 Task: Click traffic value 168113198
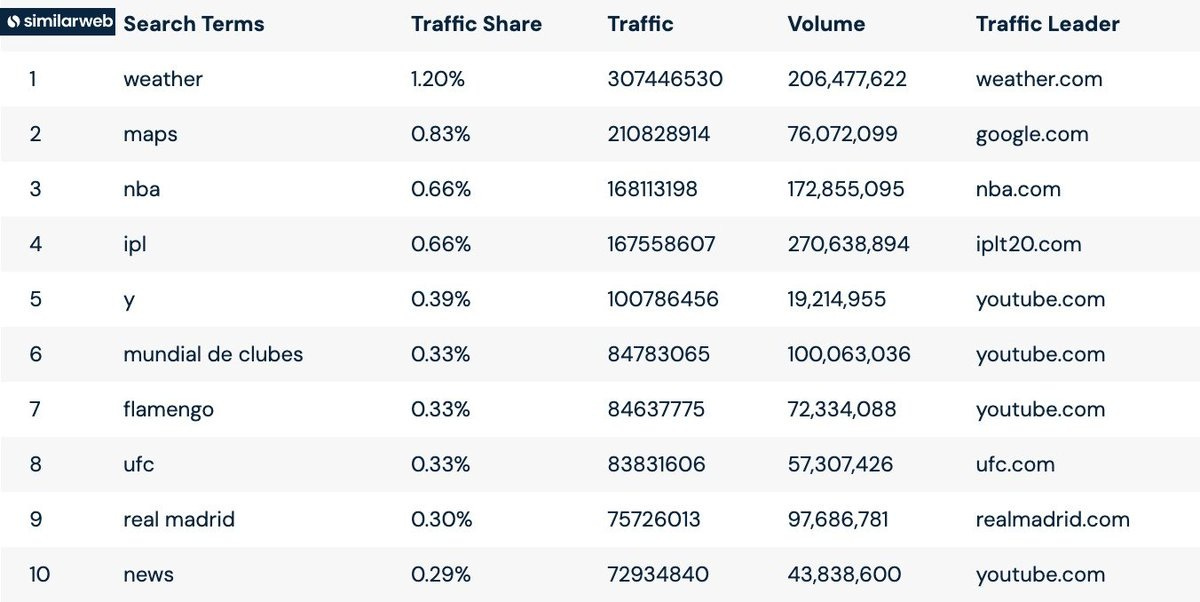653,189
